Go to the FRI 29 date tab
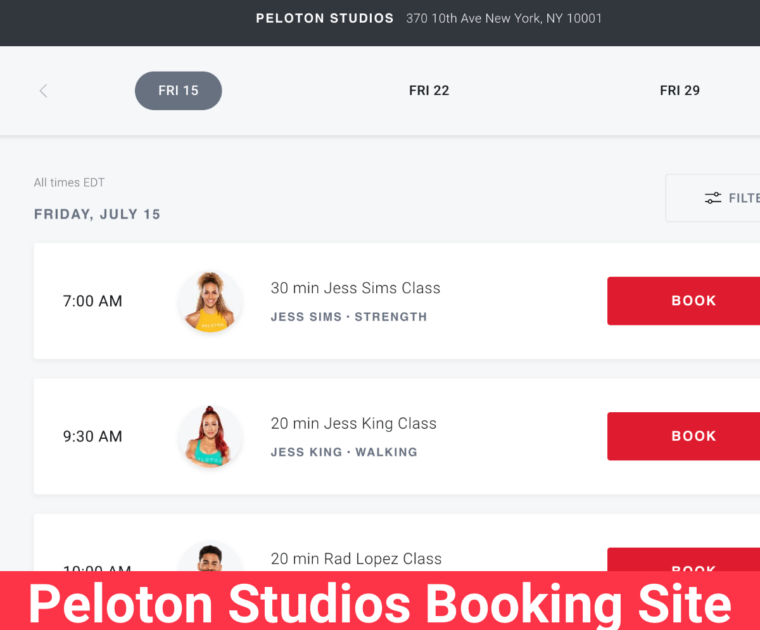This screenshot has height=630, width=760. [x=680, y=91]
